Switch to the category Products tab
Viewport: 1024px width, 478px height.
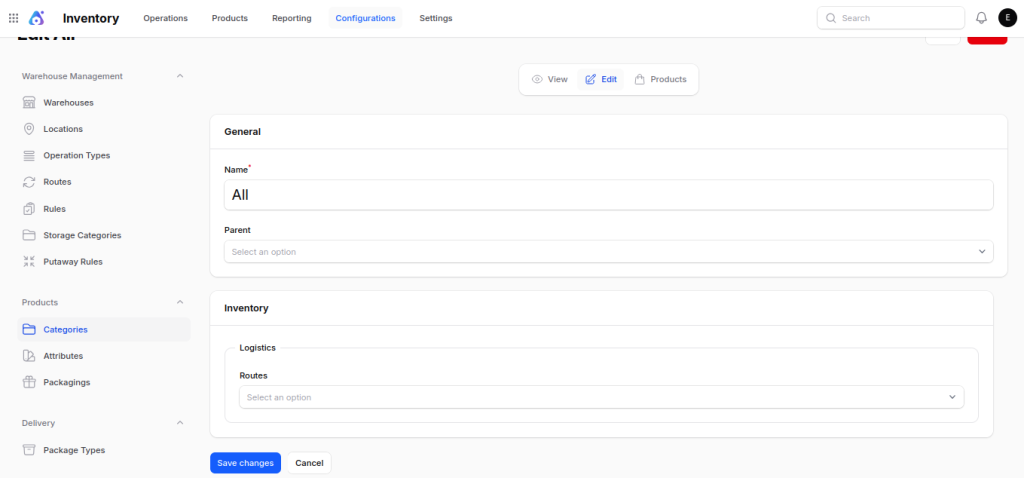[x=660, y=79]
